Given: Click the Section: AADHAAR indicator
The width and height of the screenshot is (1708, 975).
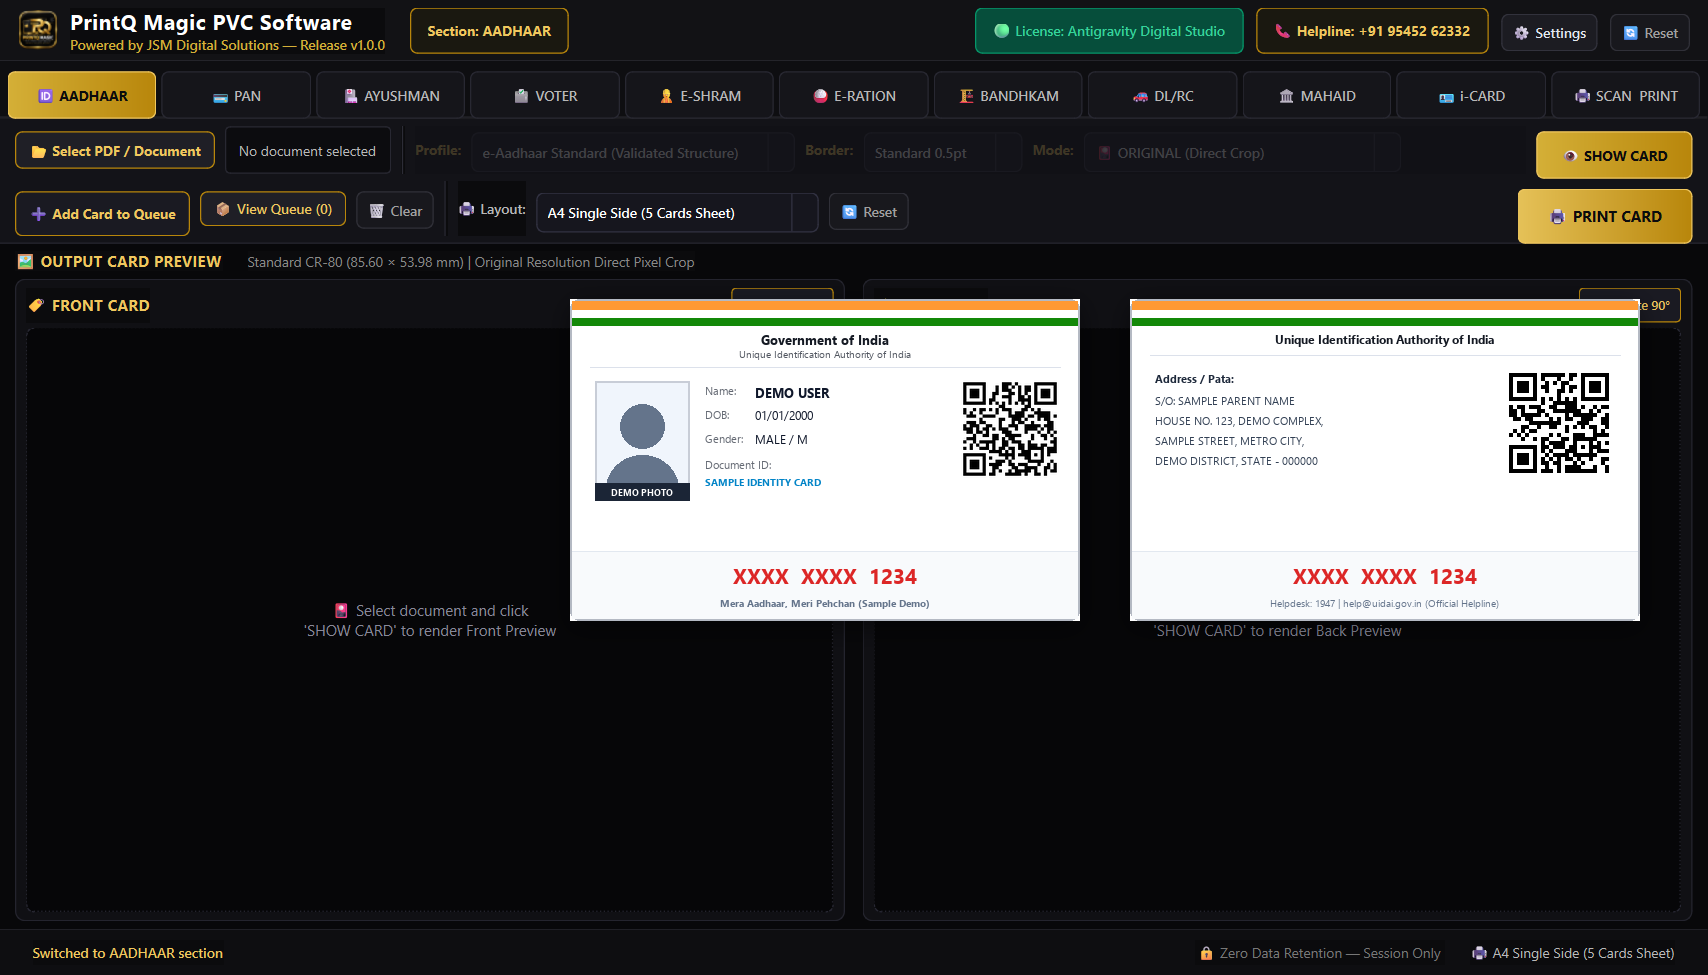Looking at the screenshot, I should (489, 31).
